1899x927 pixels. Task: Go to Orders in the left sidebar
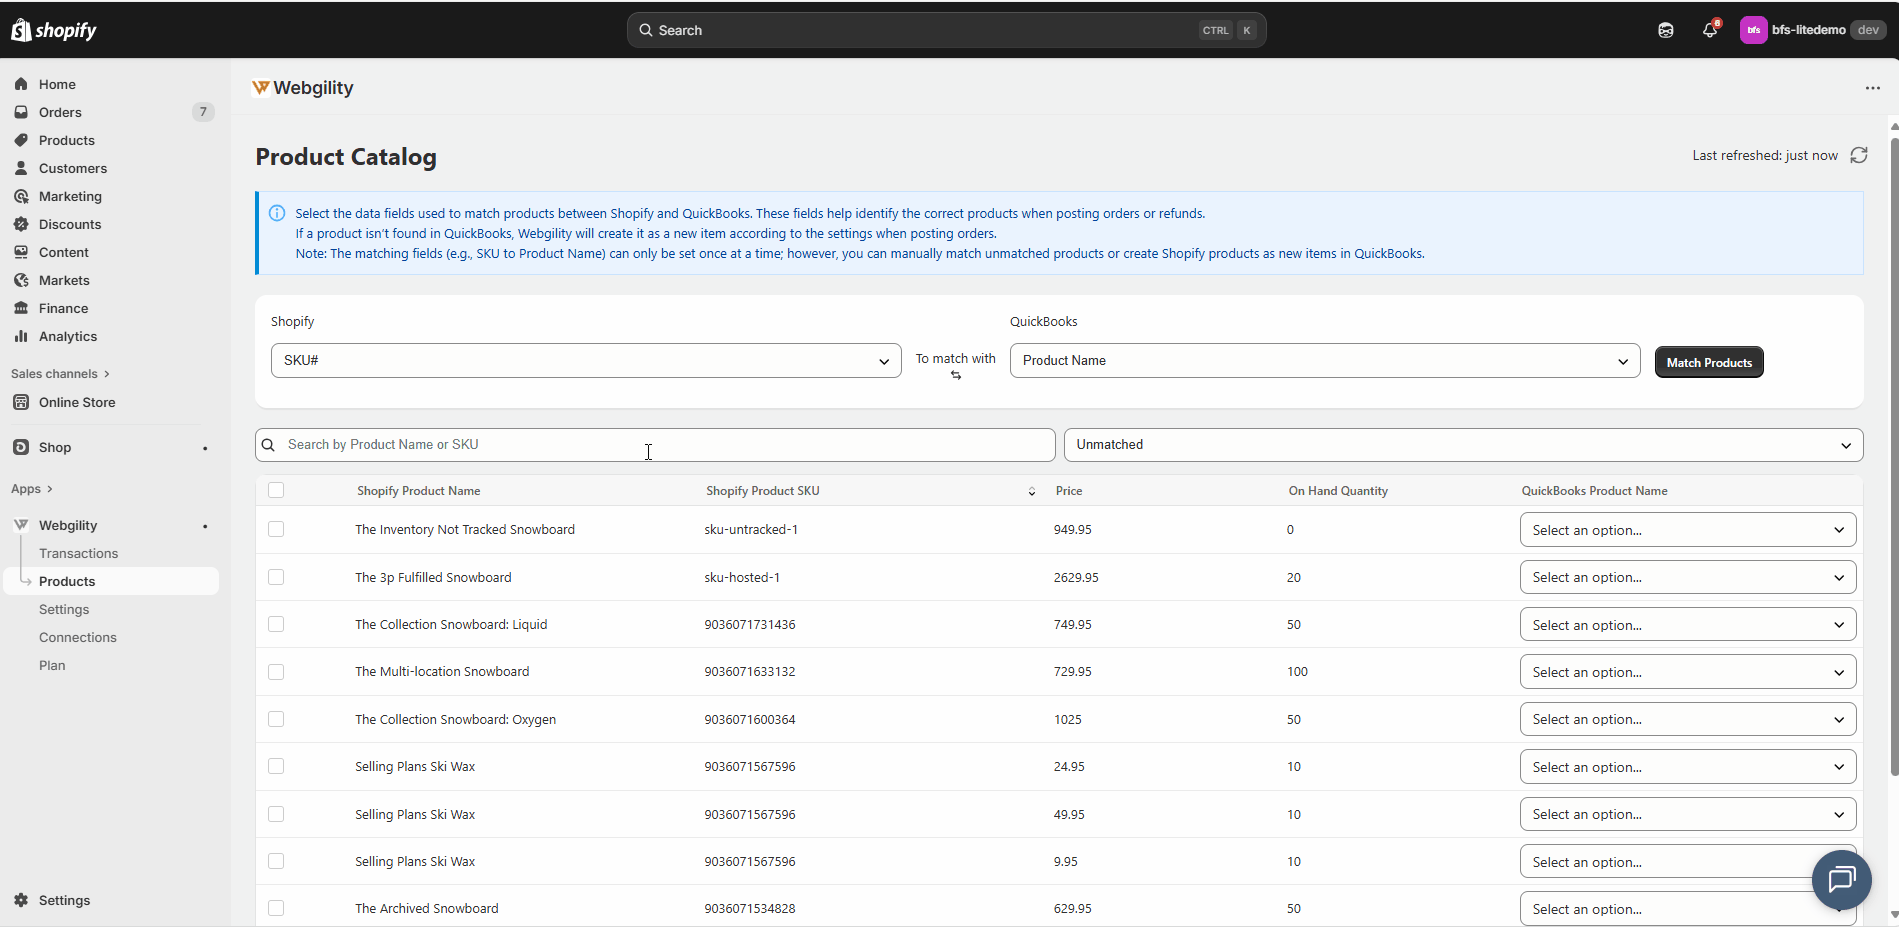(60, 112)
